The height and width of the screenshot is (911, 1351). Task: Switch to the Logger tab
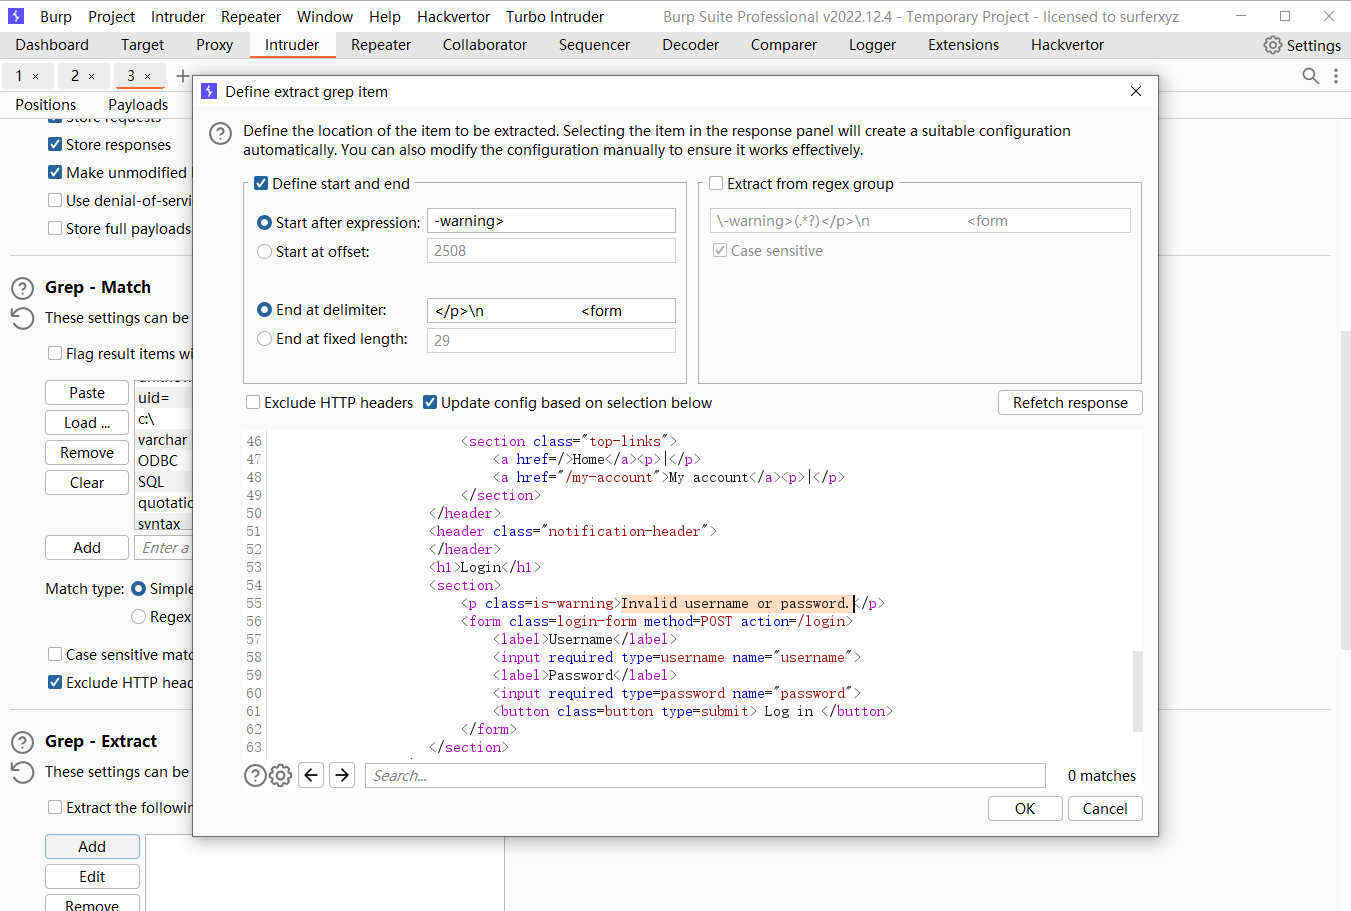872,45
